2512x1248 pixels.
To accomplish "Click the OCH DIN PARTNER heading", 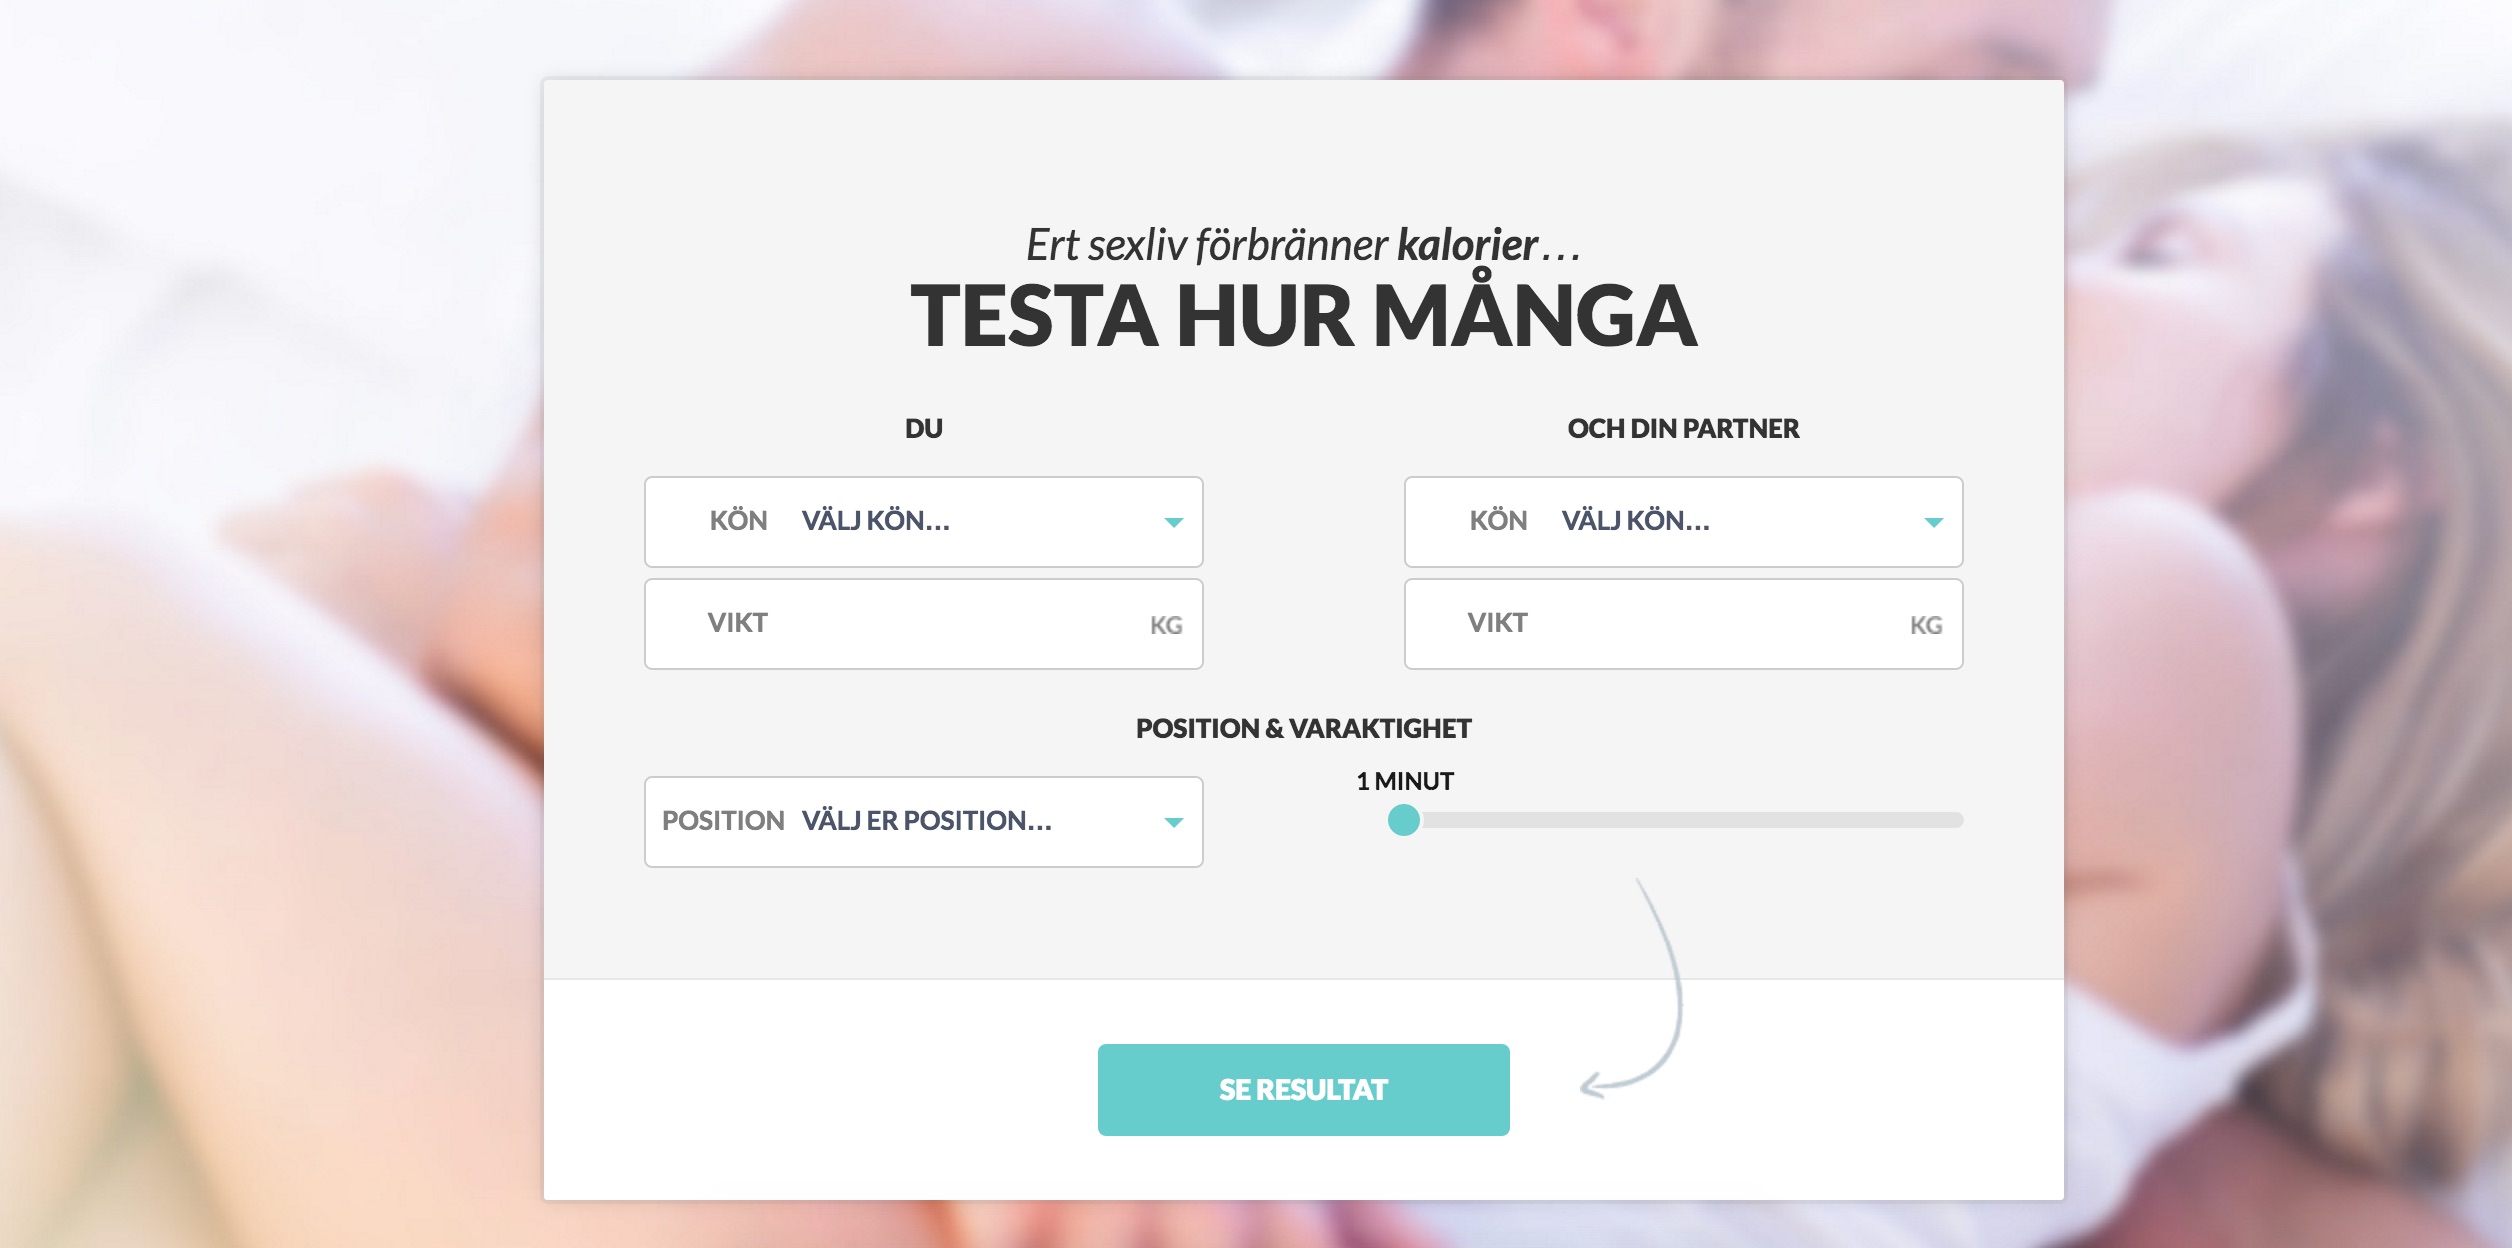I will pyautogui.click(x=1683, y=429).
